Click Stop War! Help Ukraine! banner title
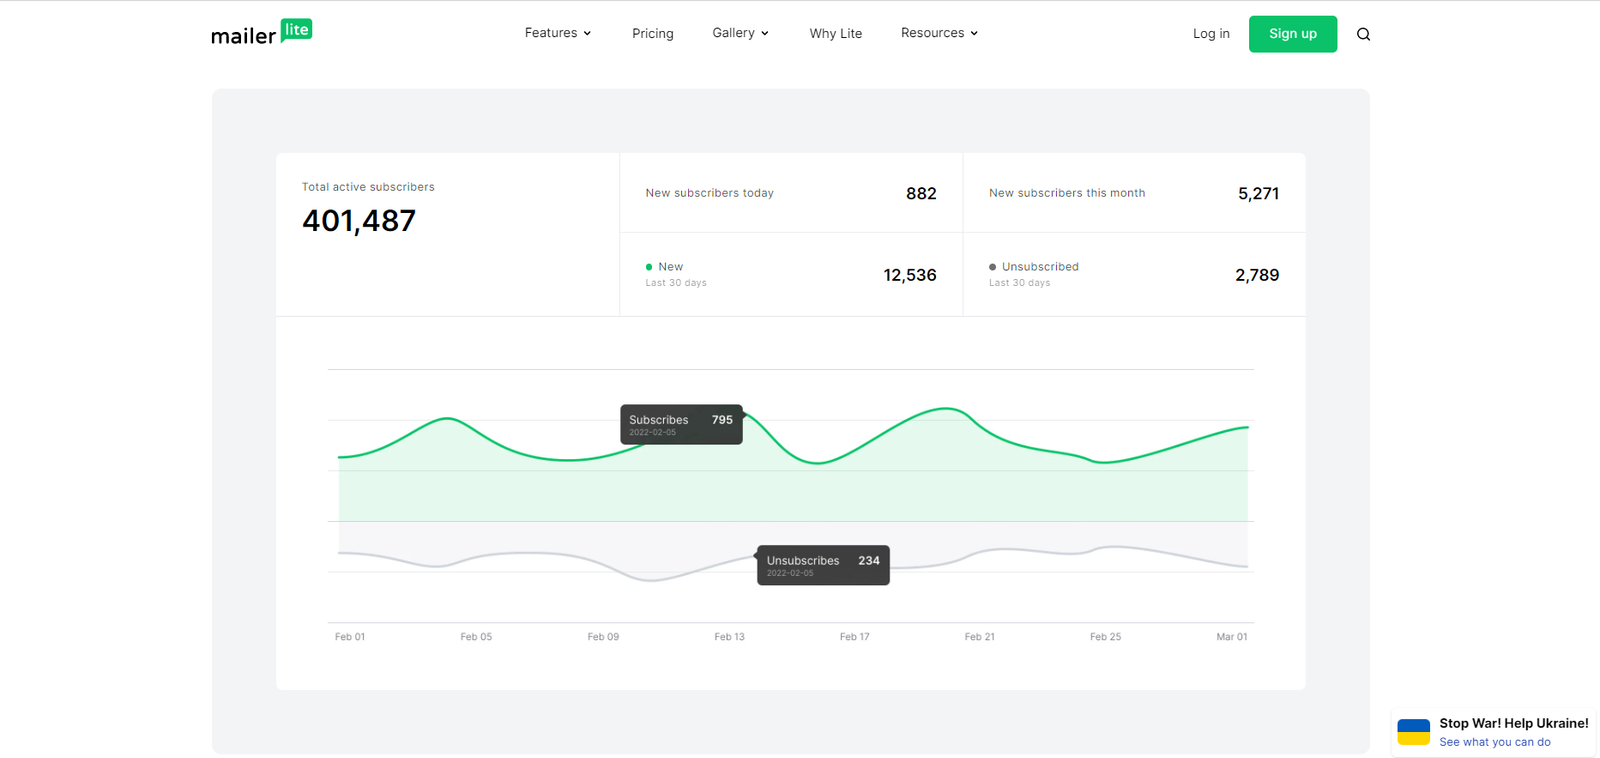1600x758 pixels. 1514,723
